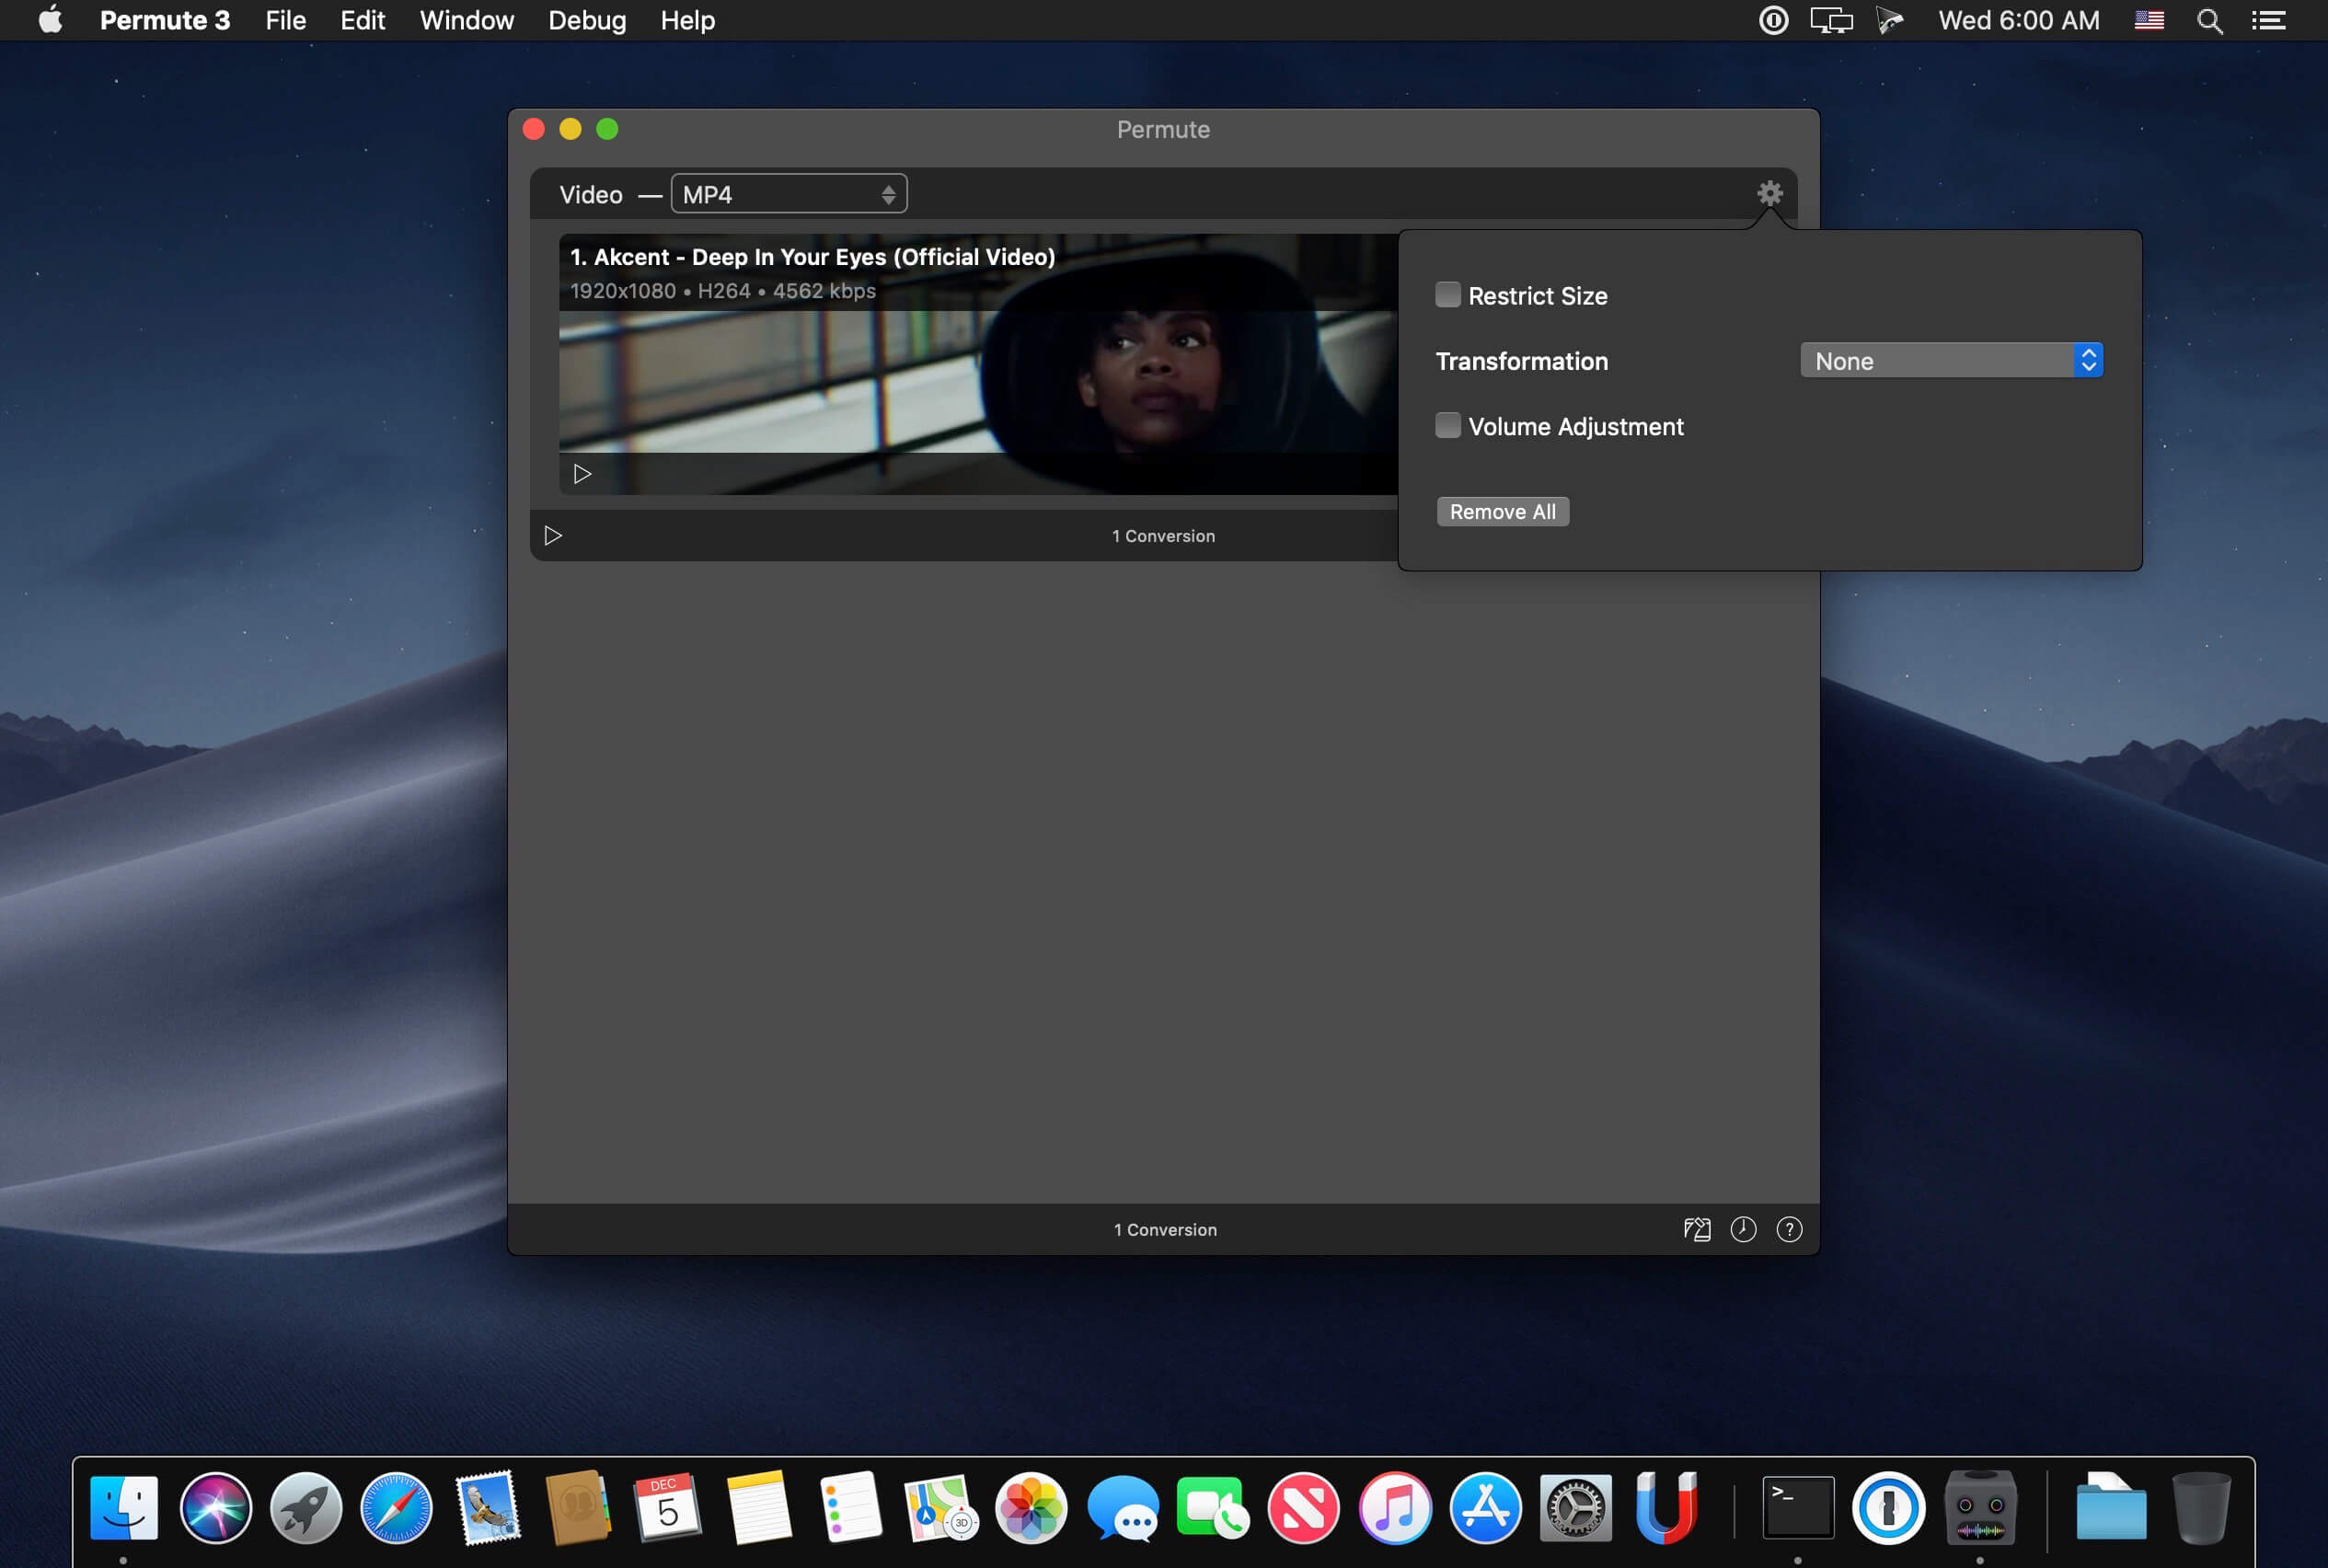Launch the Permute robot icon in the dock
The height and width of the screenshot is (1568, 2328).
click(1979, 1507)
